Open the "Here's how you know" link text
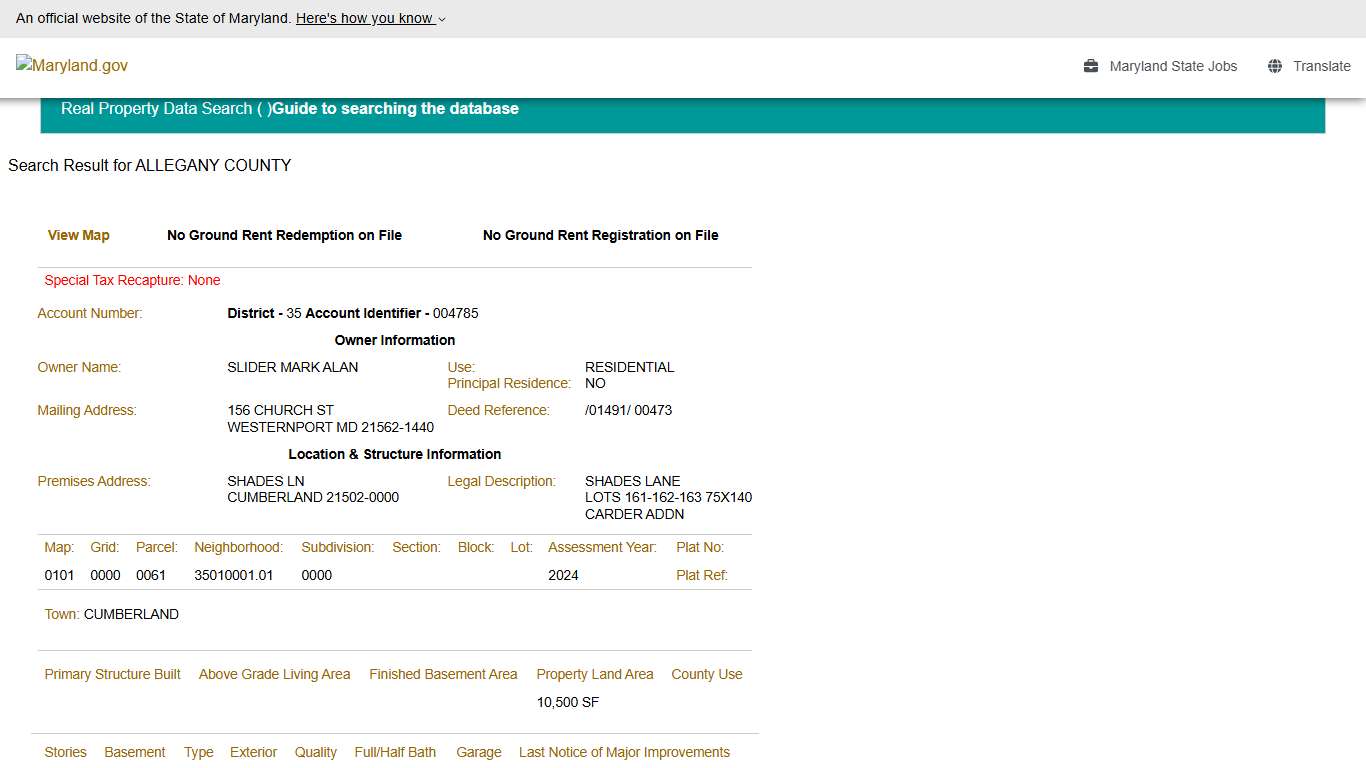 point(364,18)
